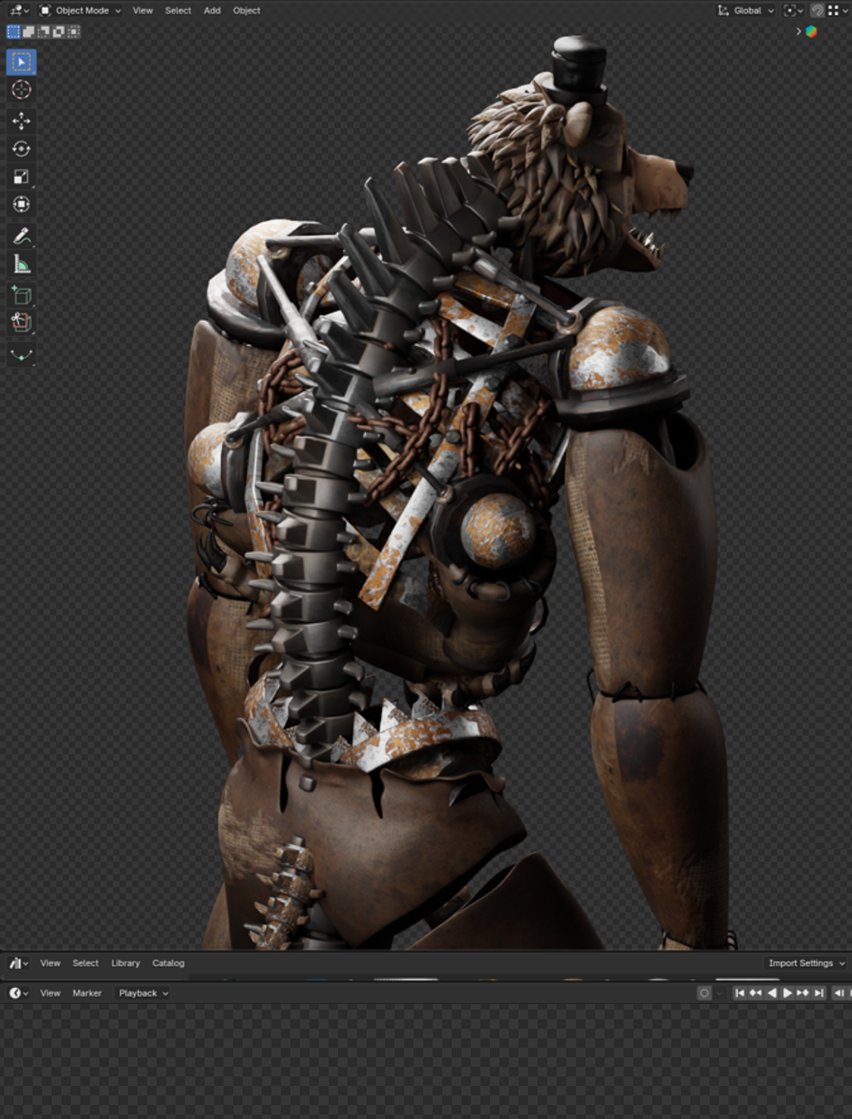Toggle the auto keying record button
This screenshot has height=1119, width=852.
pyautogui.click(x=704, y=993)
